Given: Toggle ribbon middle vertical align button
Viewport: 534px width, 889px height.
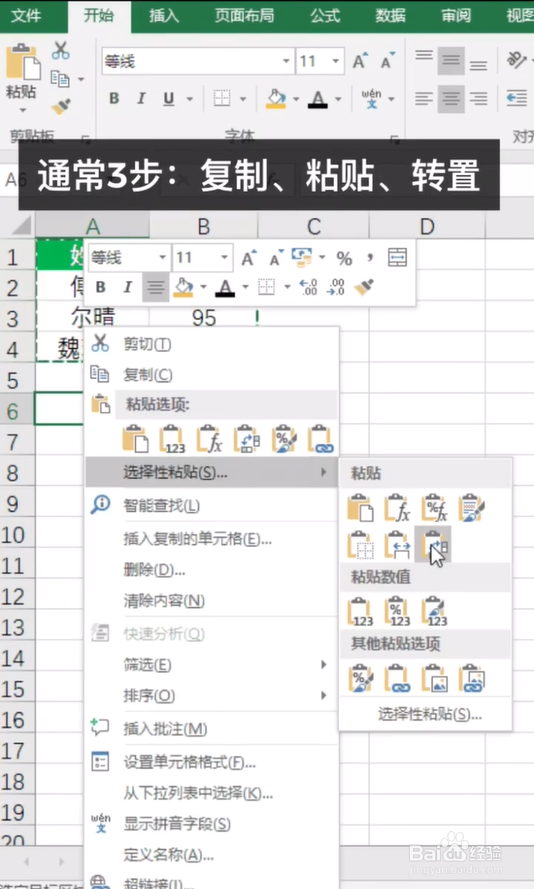Looking at the screenshot, I should 451,60.
